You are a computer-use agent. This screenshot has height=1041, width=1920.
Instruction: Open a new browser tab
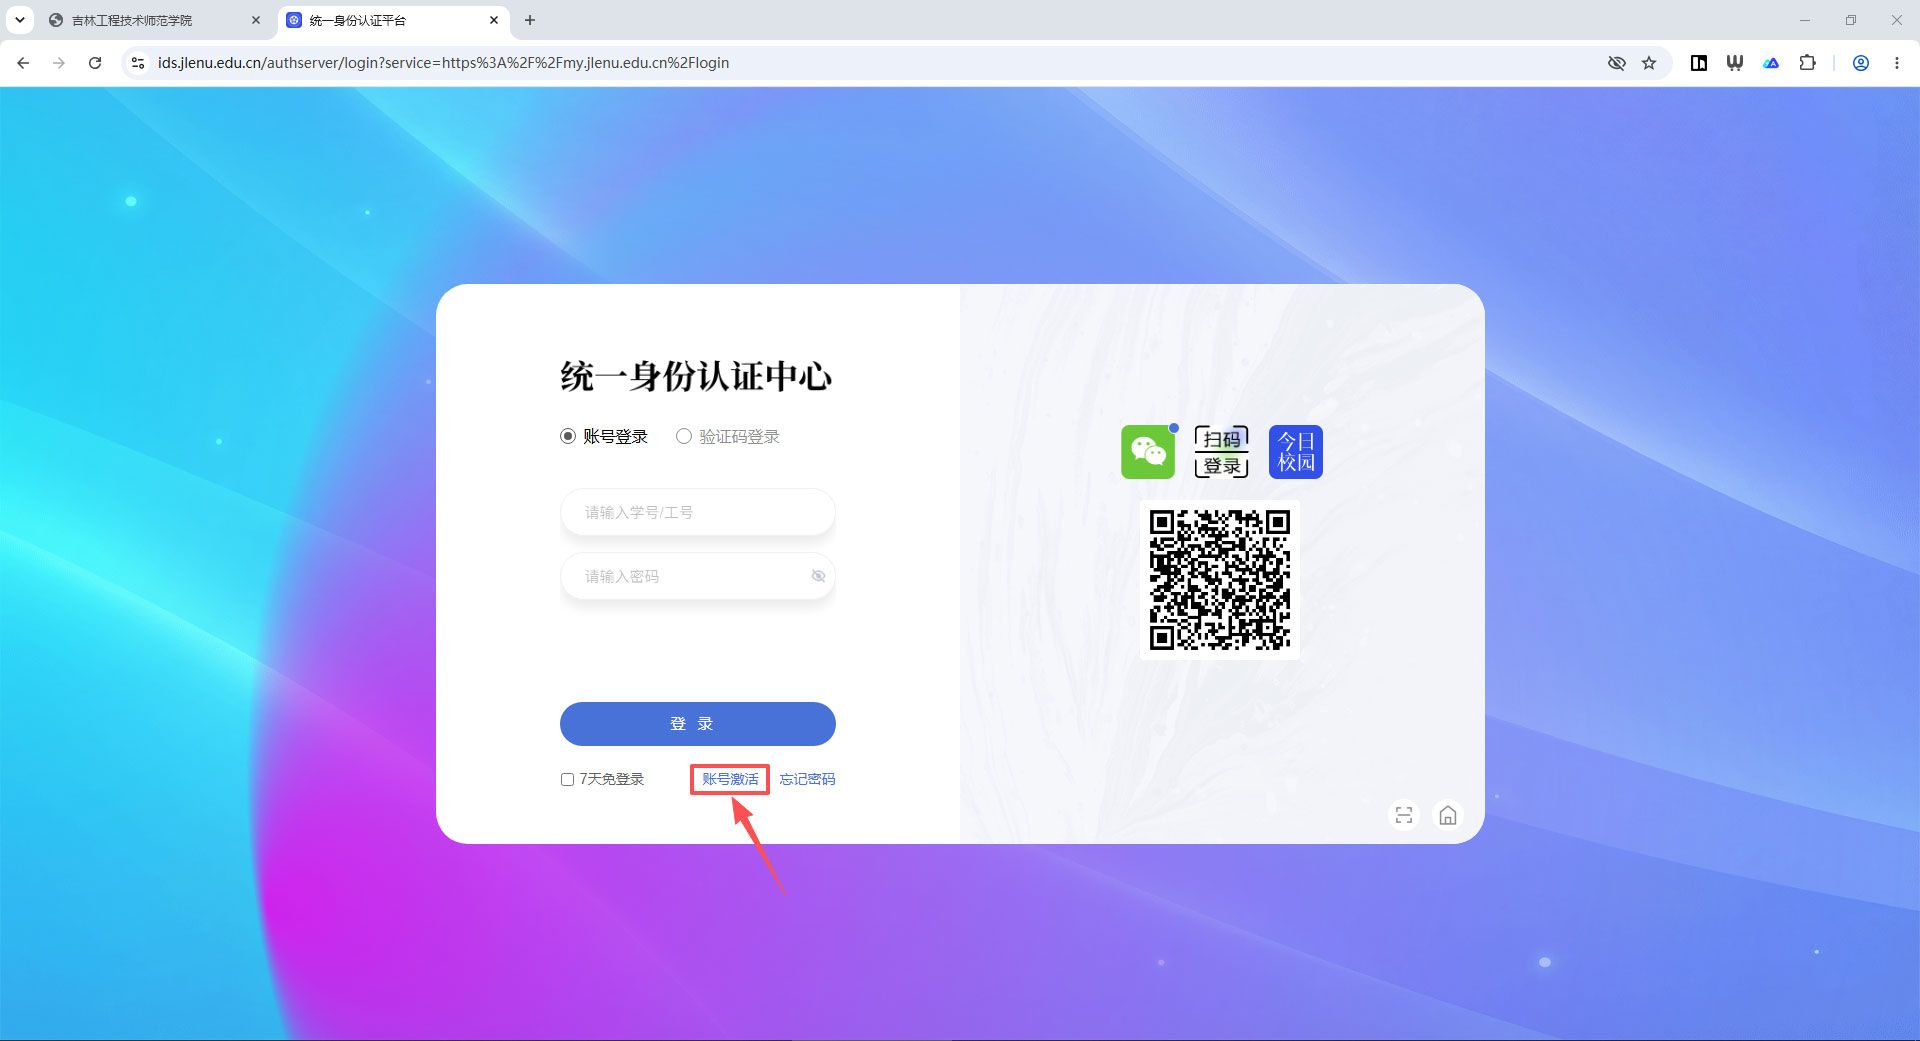pyautogui.click(x=530, y=20)
